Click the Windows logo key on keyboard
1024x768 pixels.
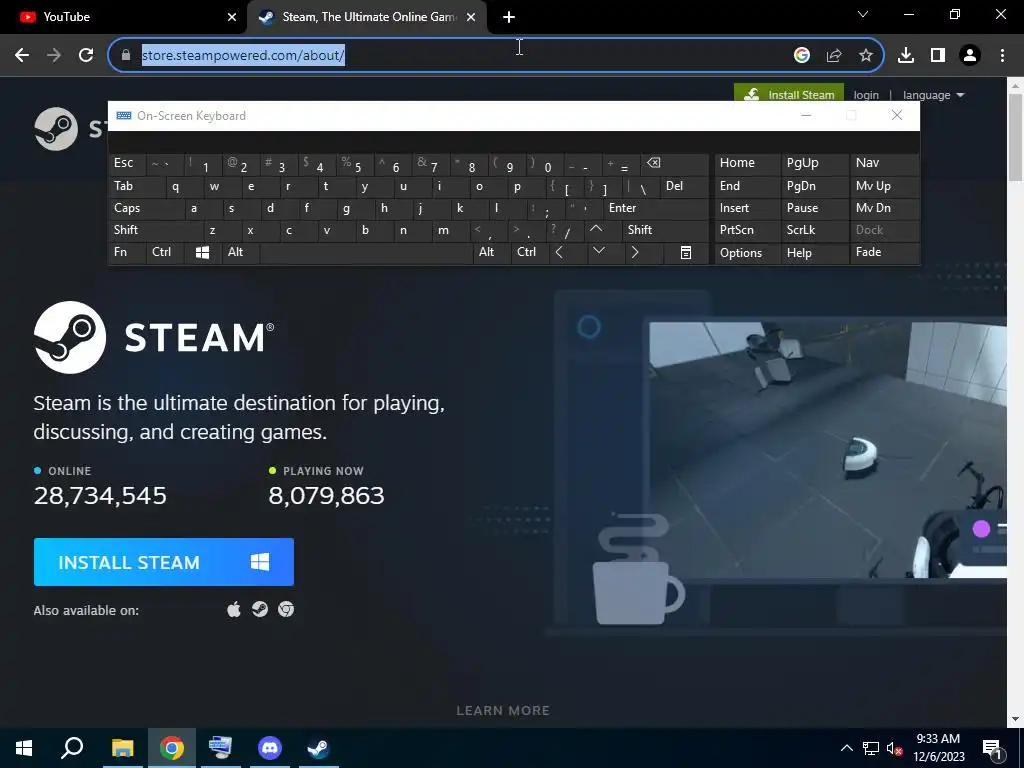coord(202,253)
